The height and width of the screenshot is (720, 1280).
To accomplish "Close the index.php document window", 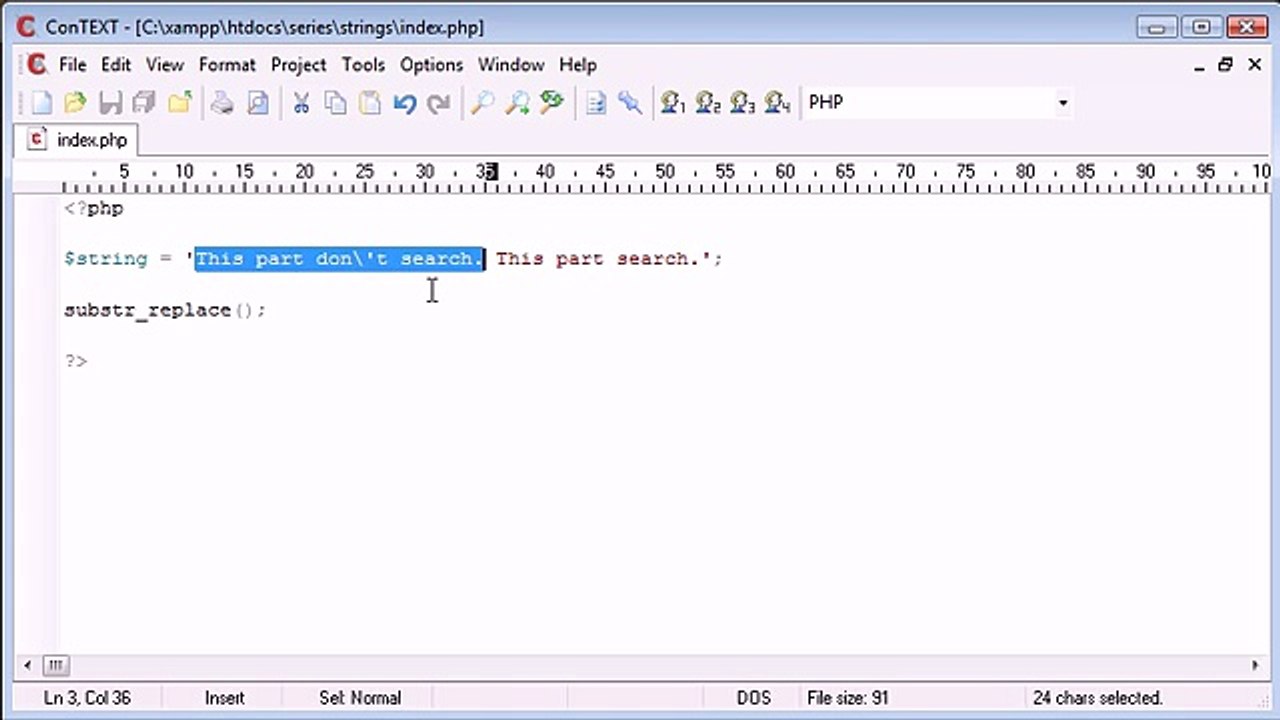I will [1254, 65].
